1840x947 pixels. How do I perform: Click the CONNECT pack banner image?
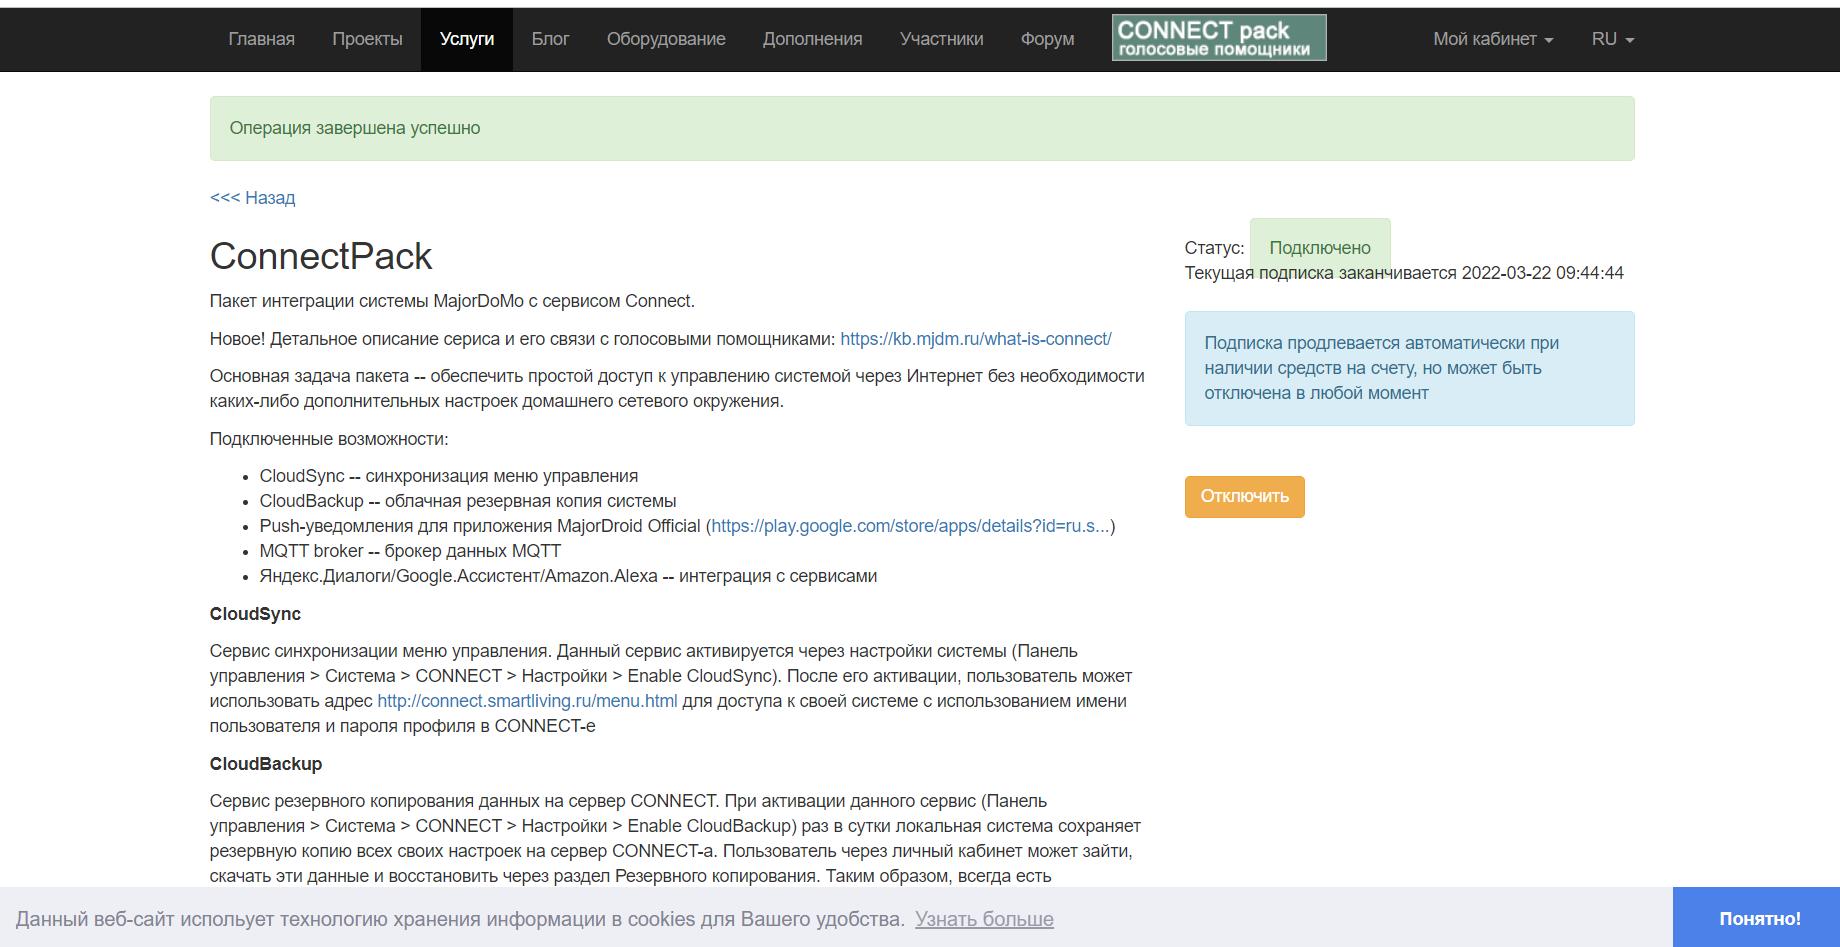(x=1219, y=38)
